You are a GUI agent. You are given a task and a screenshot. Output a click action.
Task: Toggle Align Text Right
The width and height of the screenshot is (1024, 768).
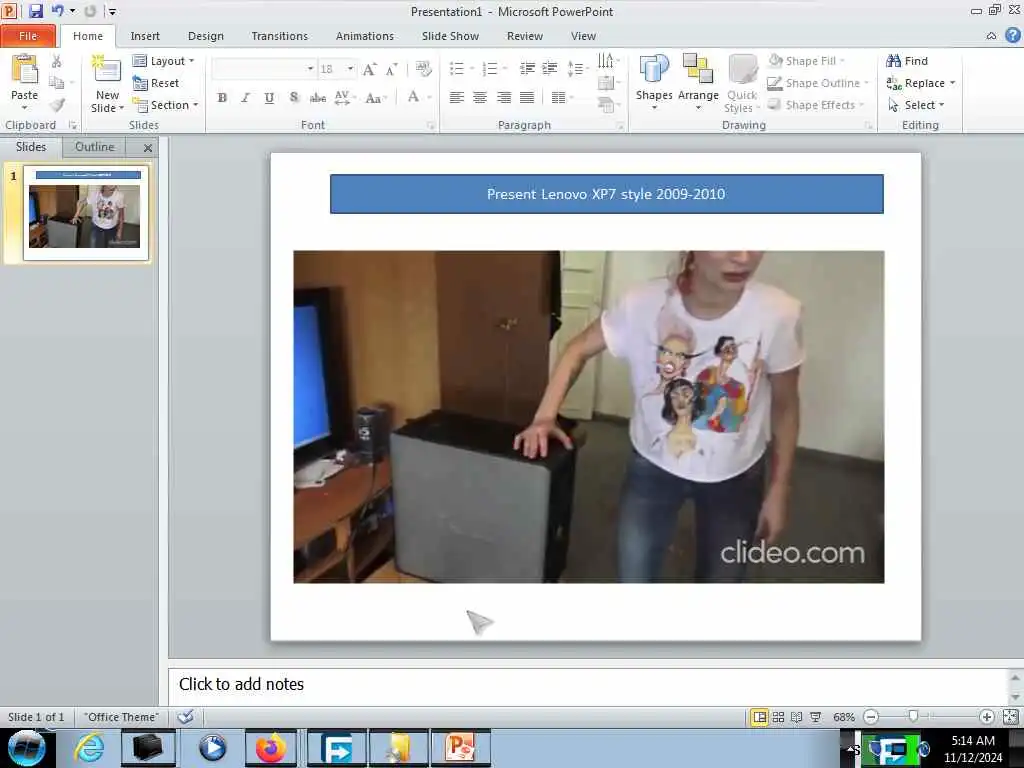point(504,98)
